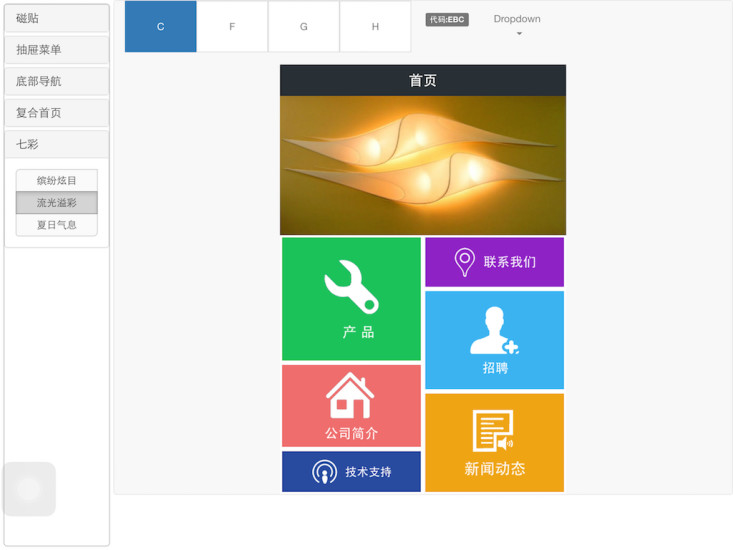
Task: Click the wrench icon on the 产品 tile
Action: coord(352,286)
